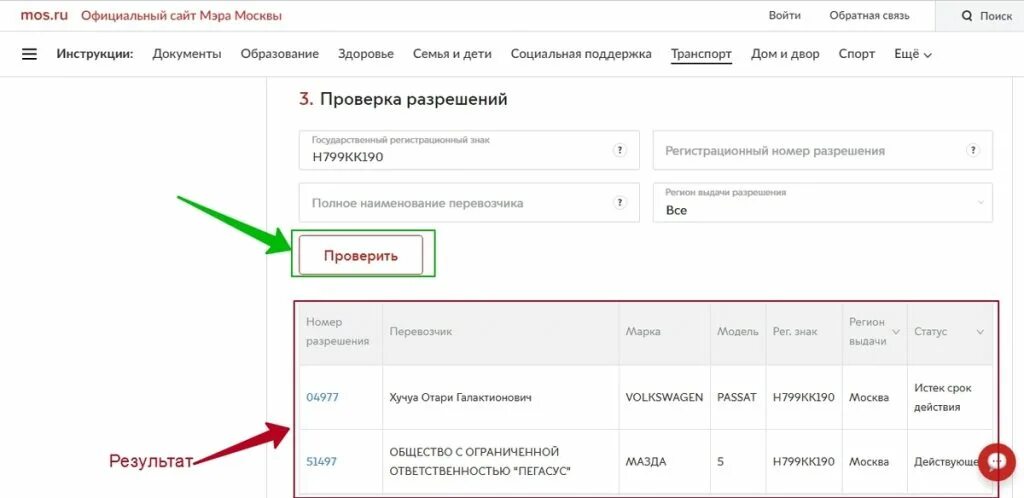Click the 3. Проверка разрешений heading

[x=403, y=99]
